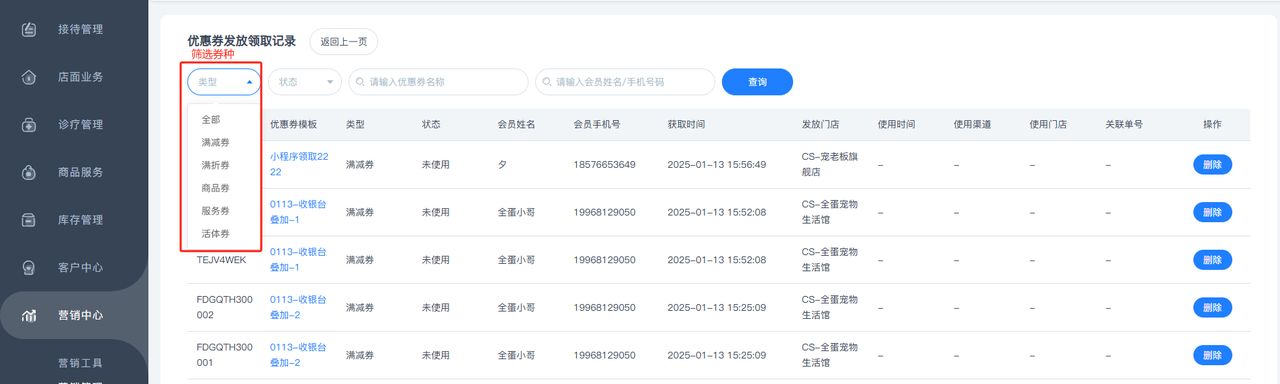
Task: Delete the FDGQTH300001 coupon record
Action: click(1212, 355)
